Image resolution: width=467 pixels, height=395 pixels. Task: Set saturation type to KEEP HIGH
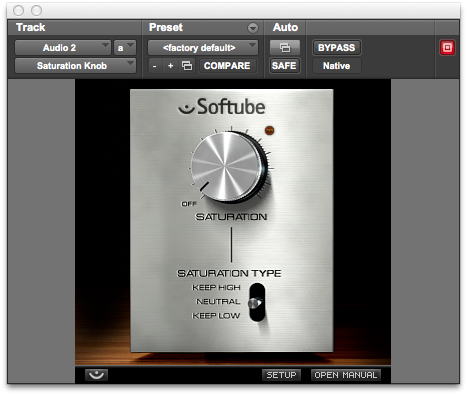(x=216, y=287)
